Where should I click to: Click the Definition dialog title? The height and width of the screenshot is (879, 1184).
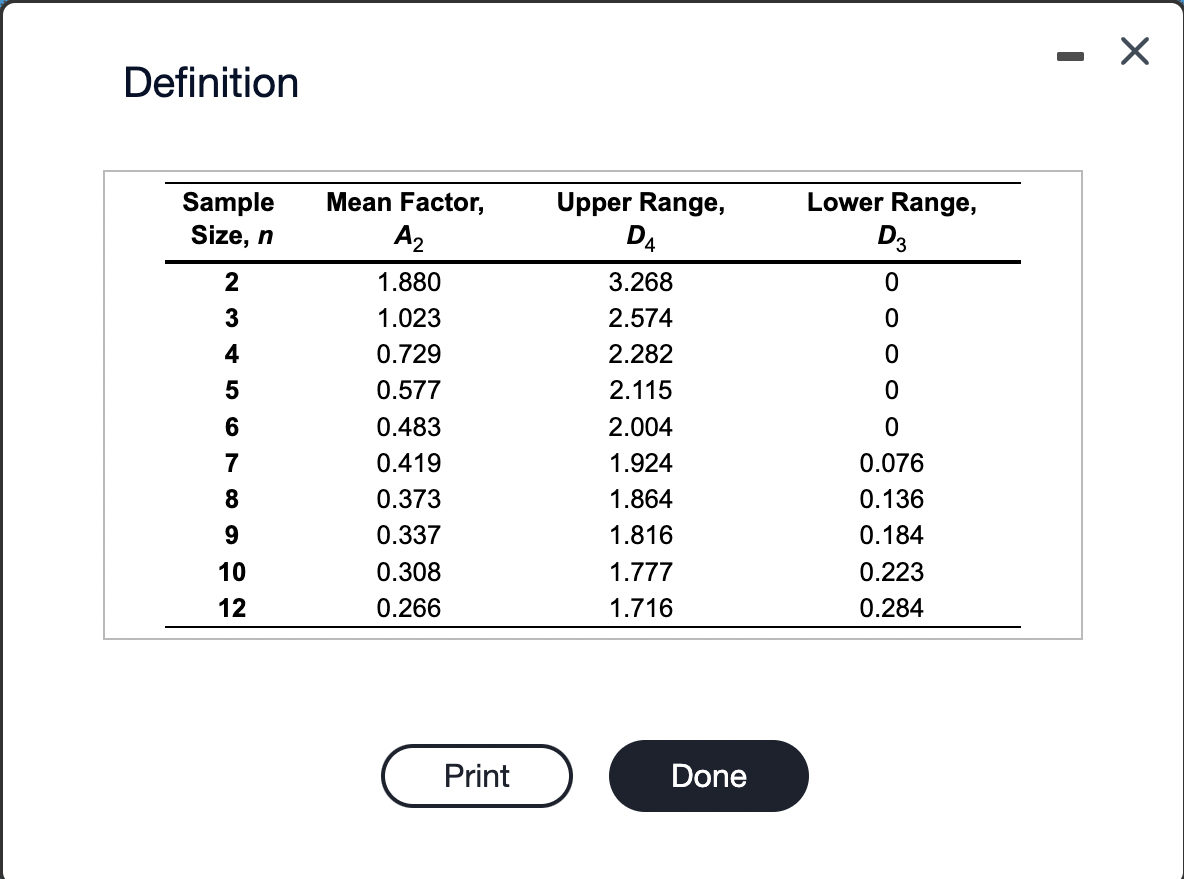click(212, 82)
